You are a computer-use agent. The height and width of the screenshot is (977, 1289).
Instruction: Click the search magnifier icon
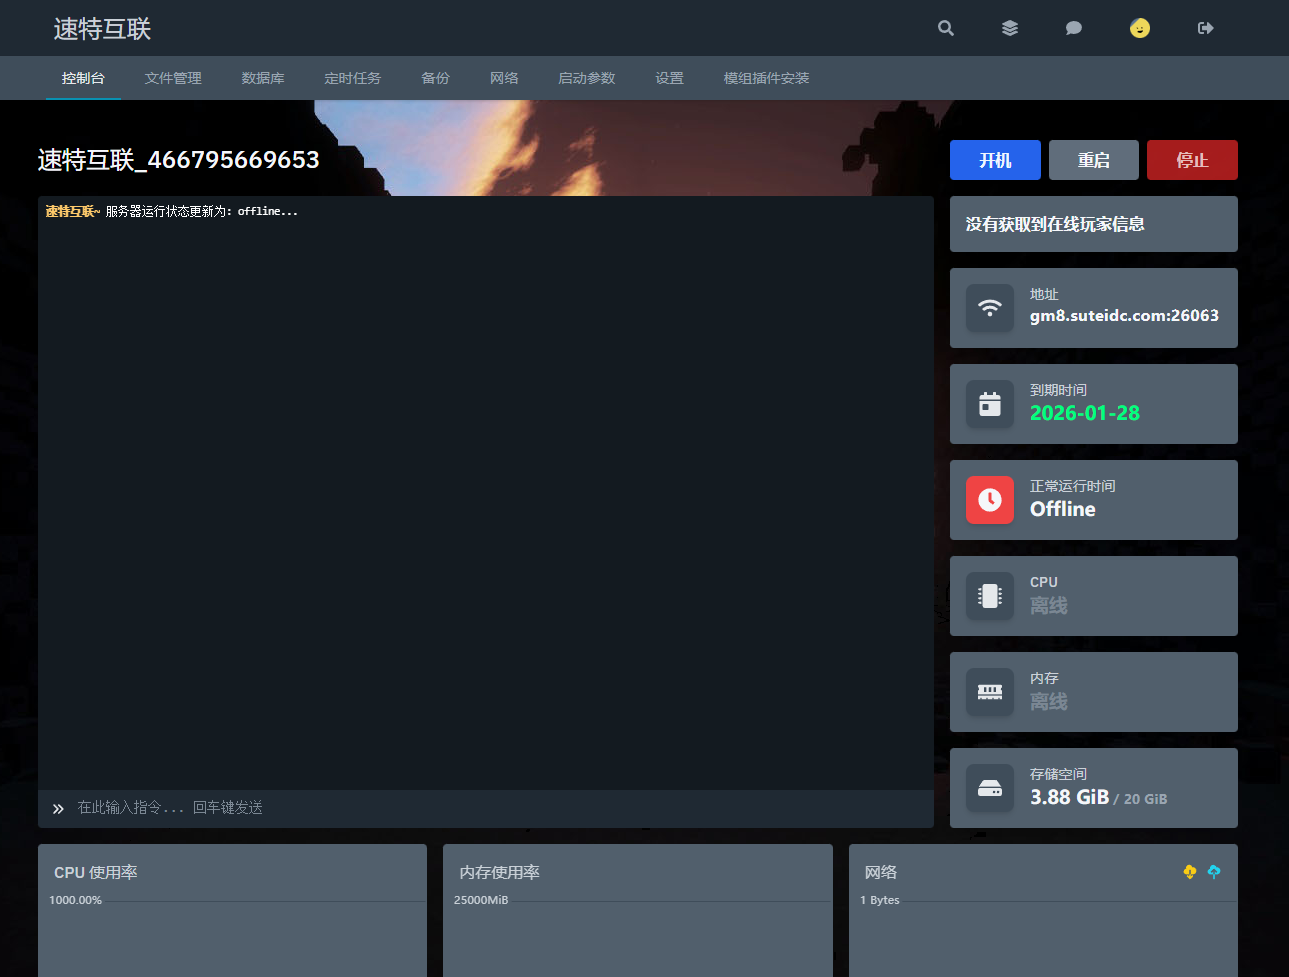pos(945,28)
